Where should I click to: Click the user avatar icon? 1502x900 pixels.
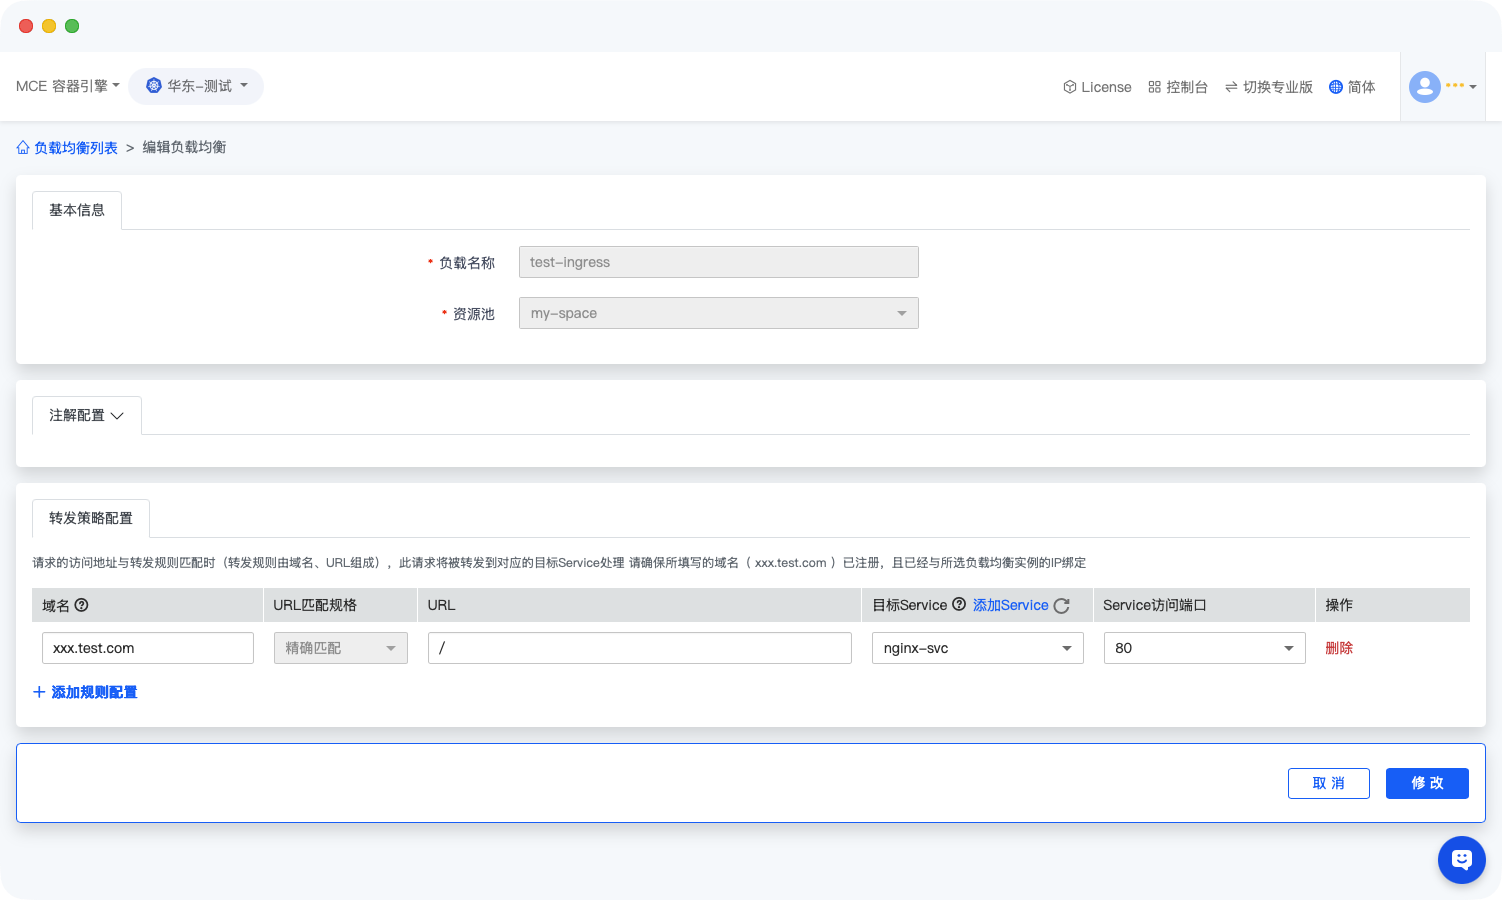(1424, 87)
